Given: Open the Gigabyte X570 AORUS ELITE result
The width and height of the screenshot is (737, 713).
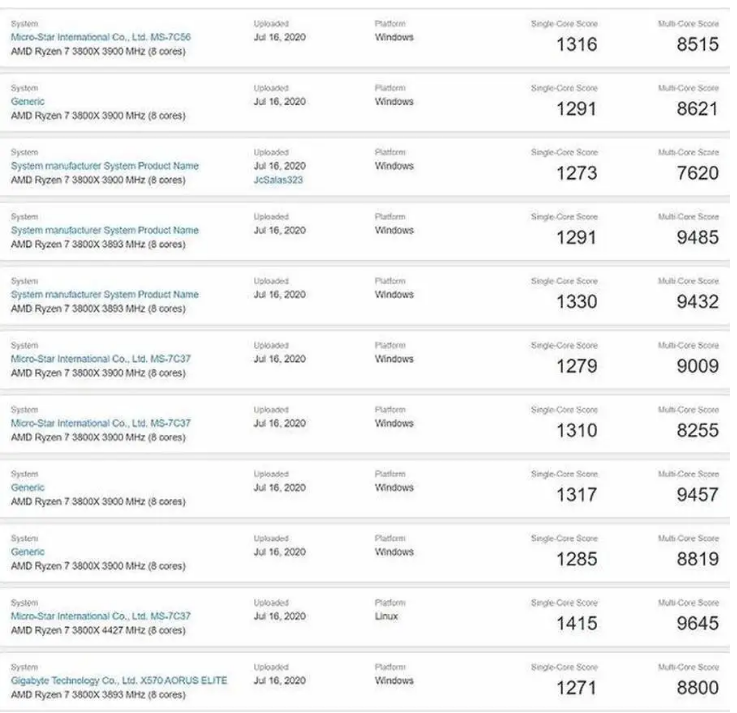Looking at the screenshot, I should pyautogui.click(x=118, y=680).
